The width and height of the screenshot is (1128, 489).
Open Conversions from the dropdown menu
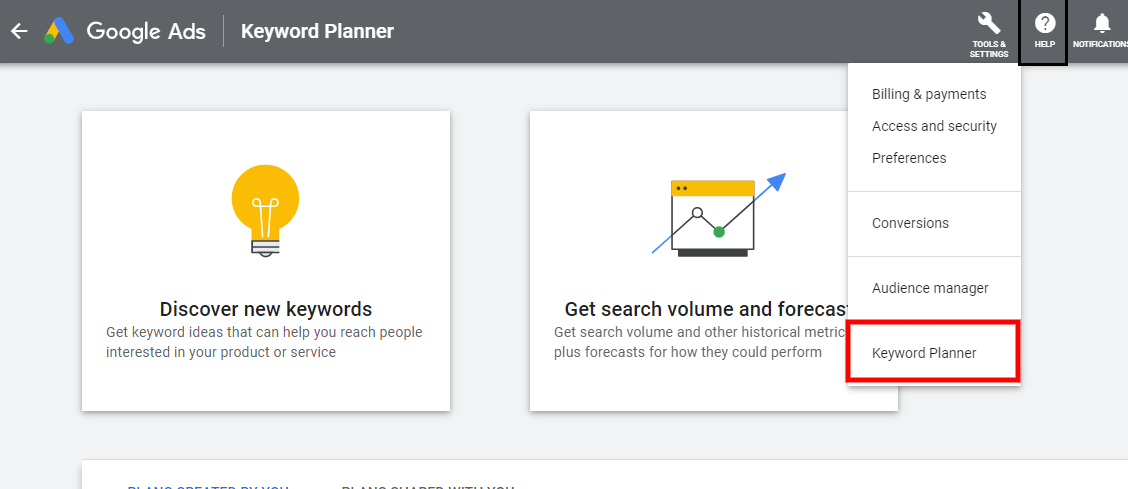910,223
